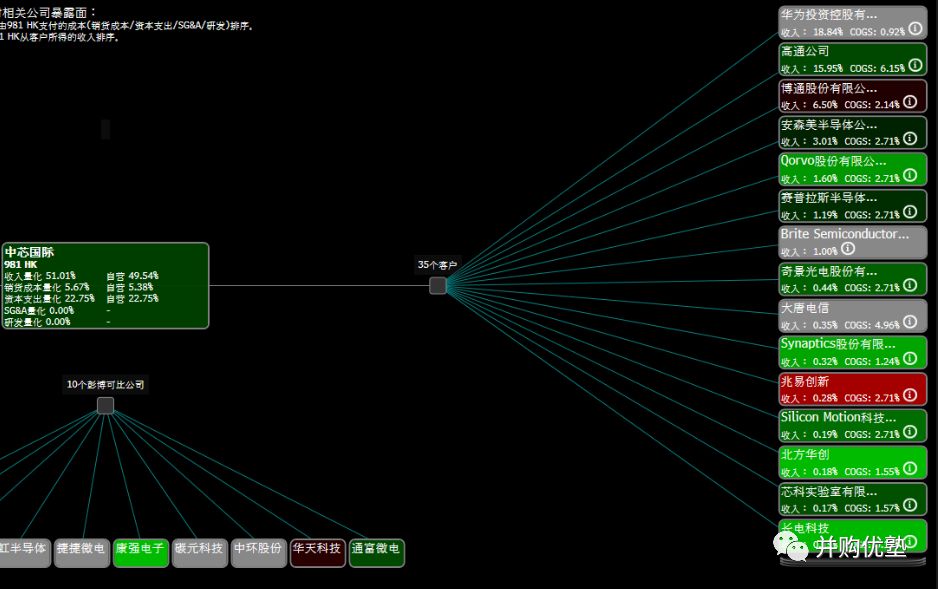Click info icon on 安森美半导体 card

910,139
